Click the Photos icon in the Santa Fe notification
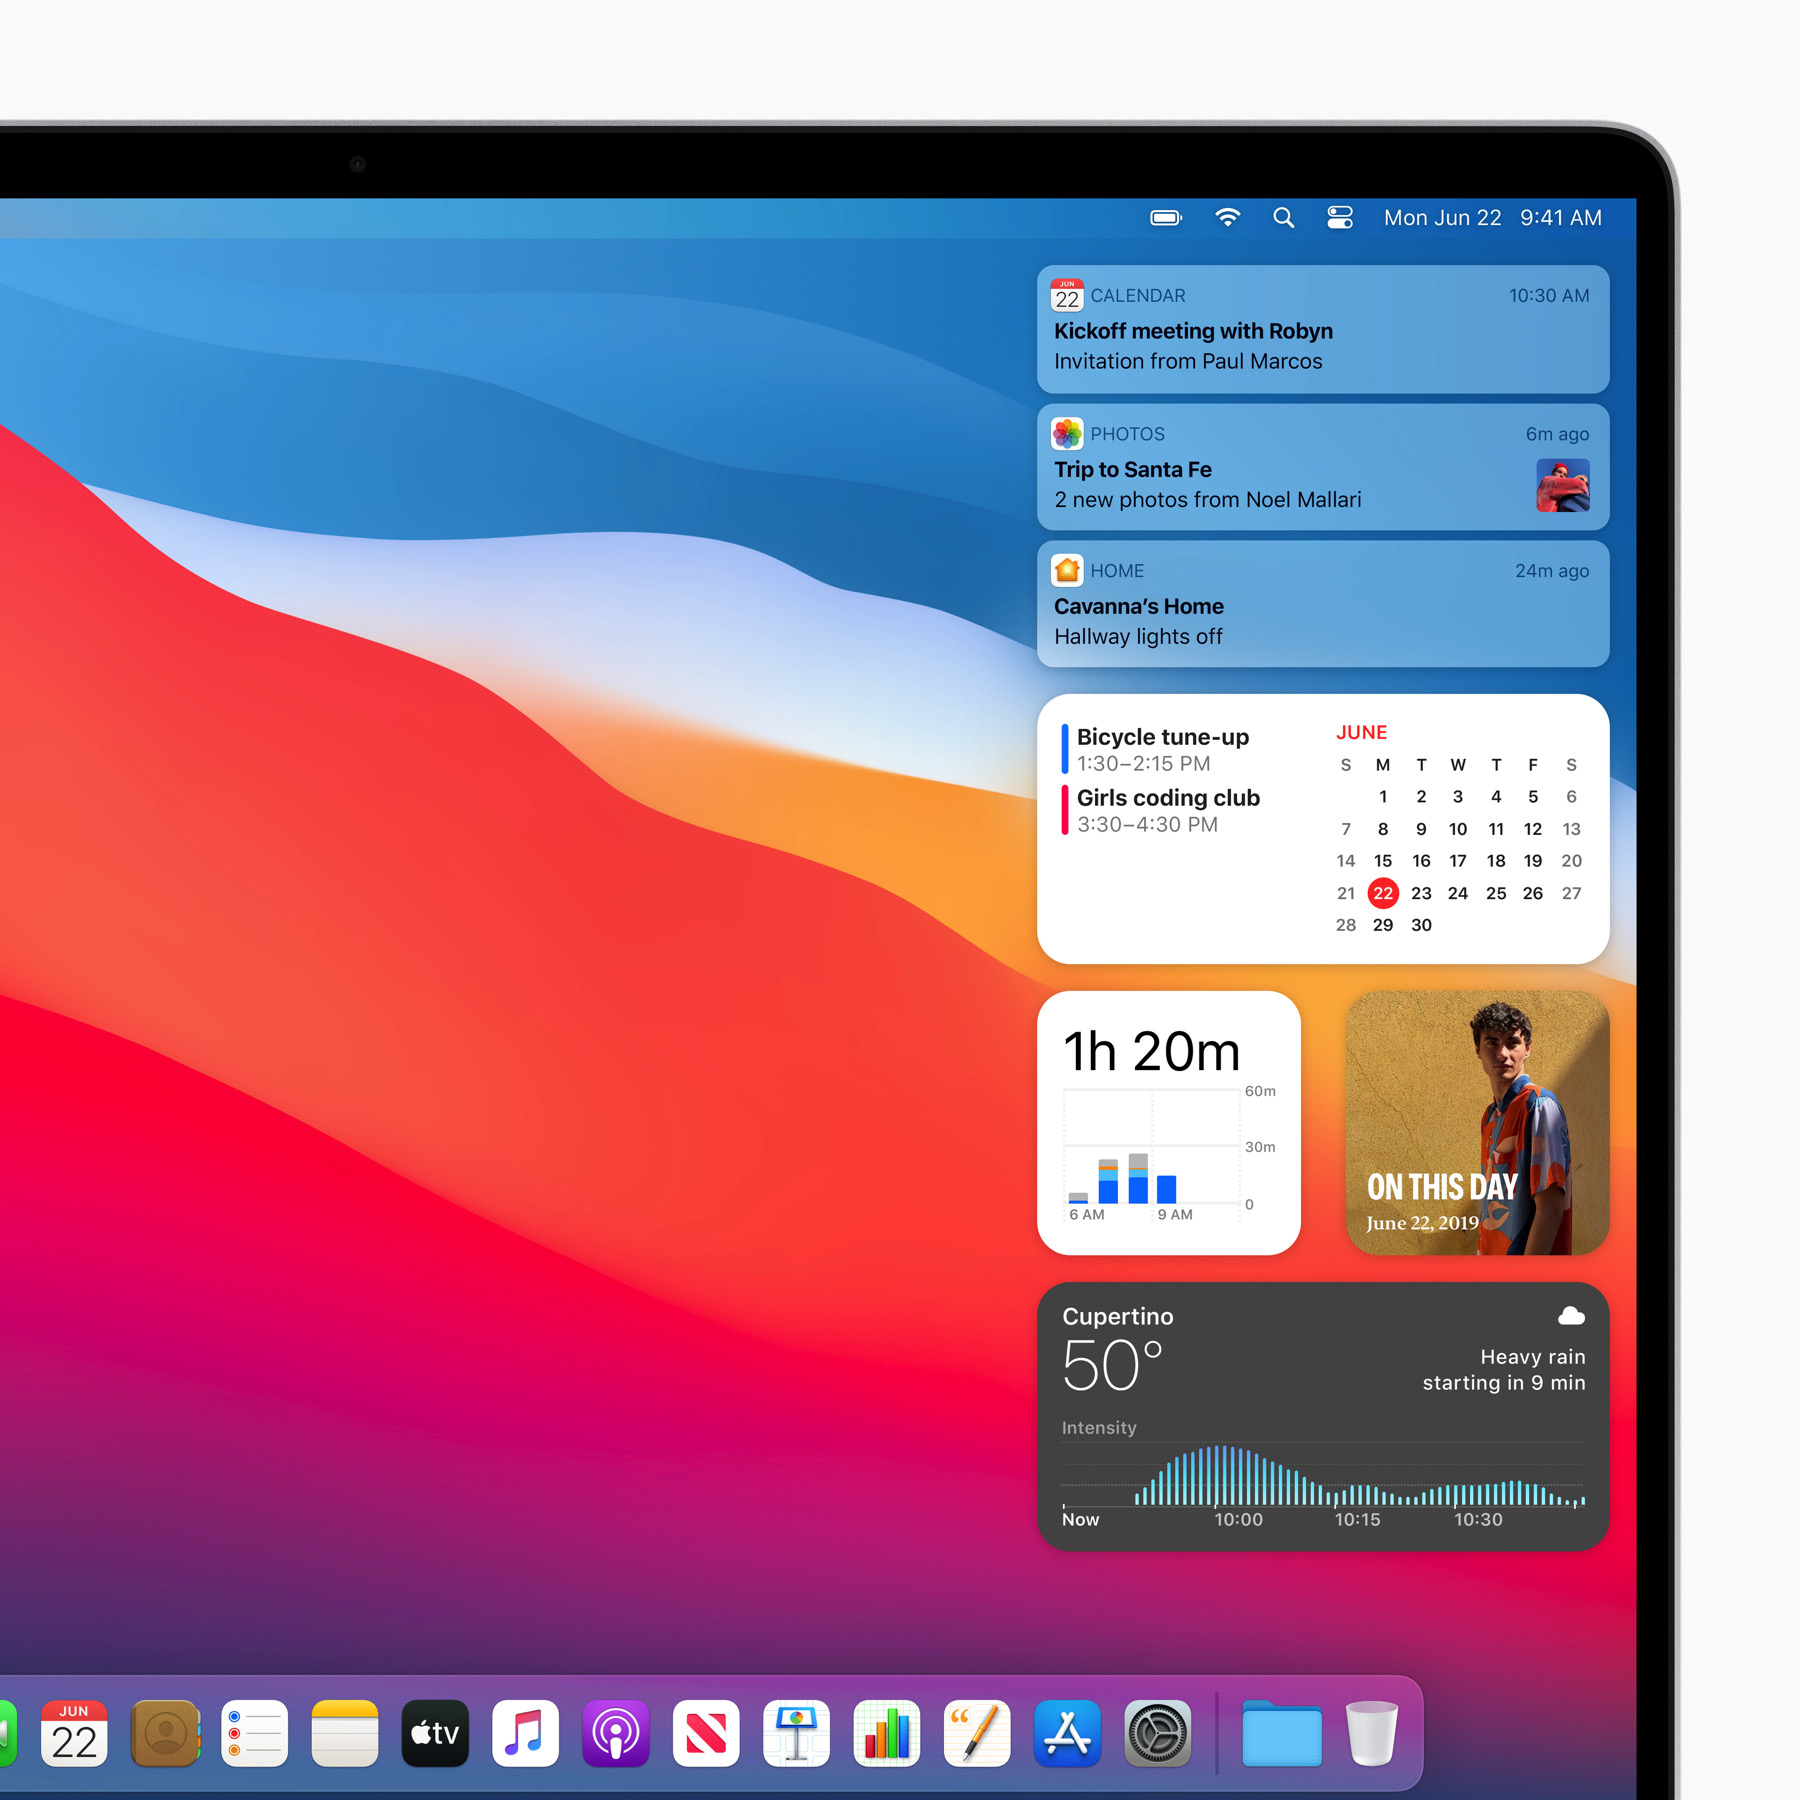This screenshot has width=1800, height=1800. 1067,433
